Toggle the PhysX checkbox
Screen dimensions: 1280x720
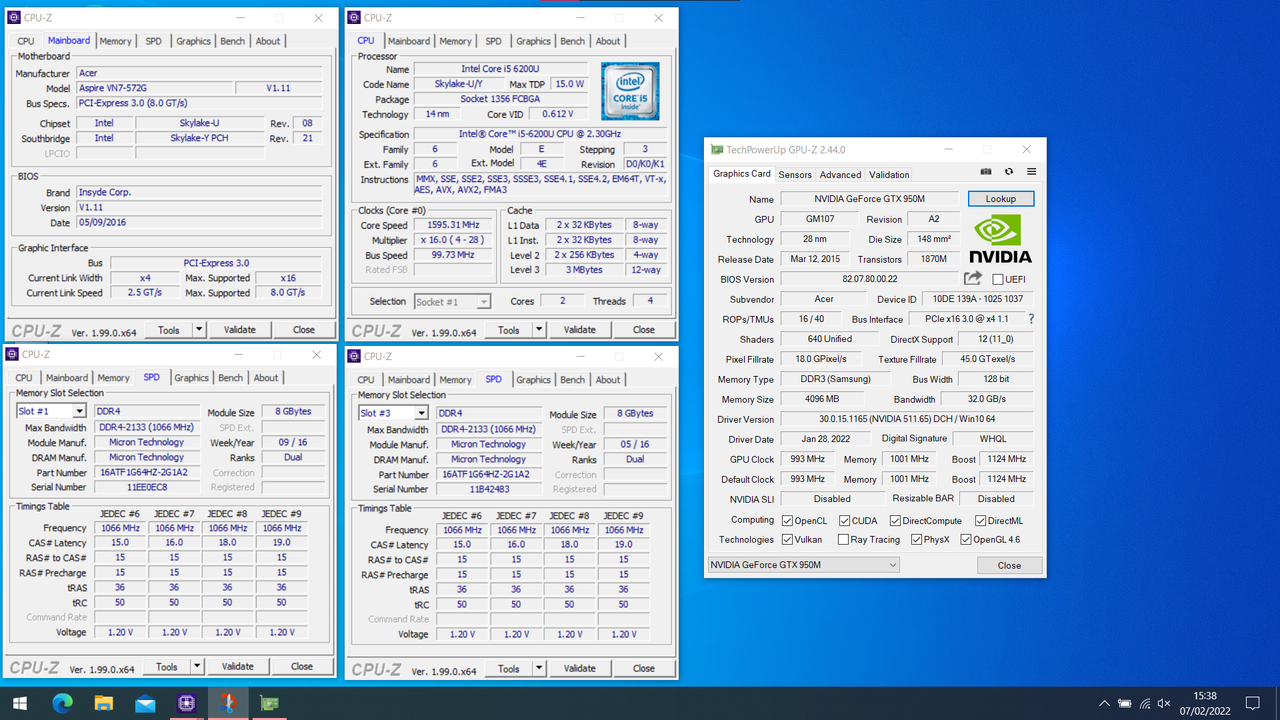pos(916,539)
